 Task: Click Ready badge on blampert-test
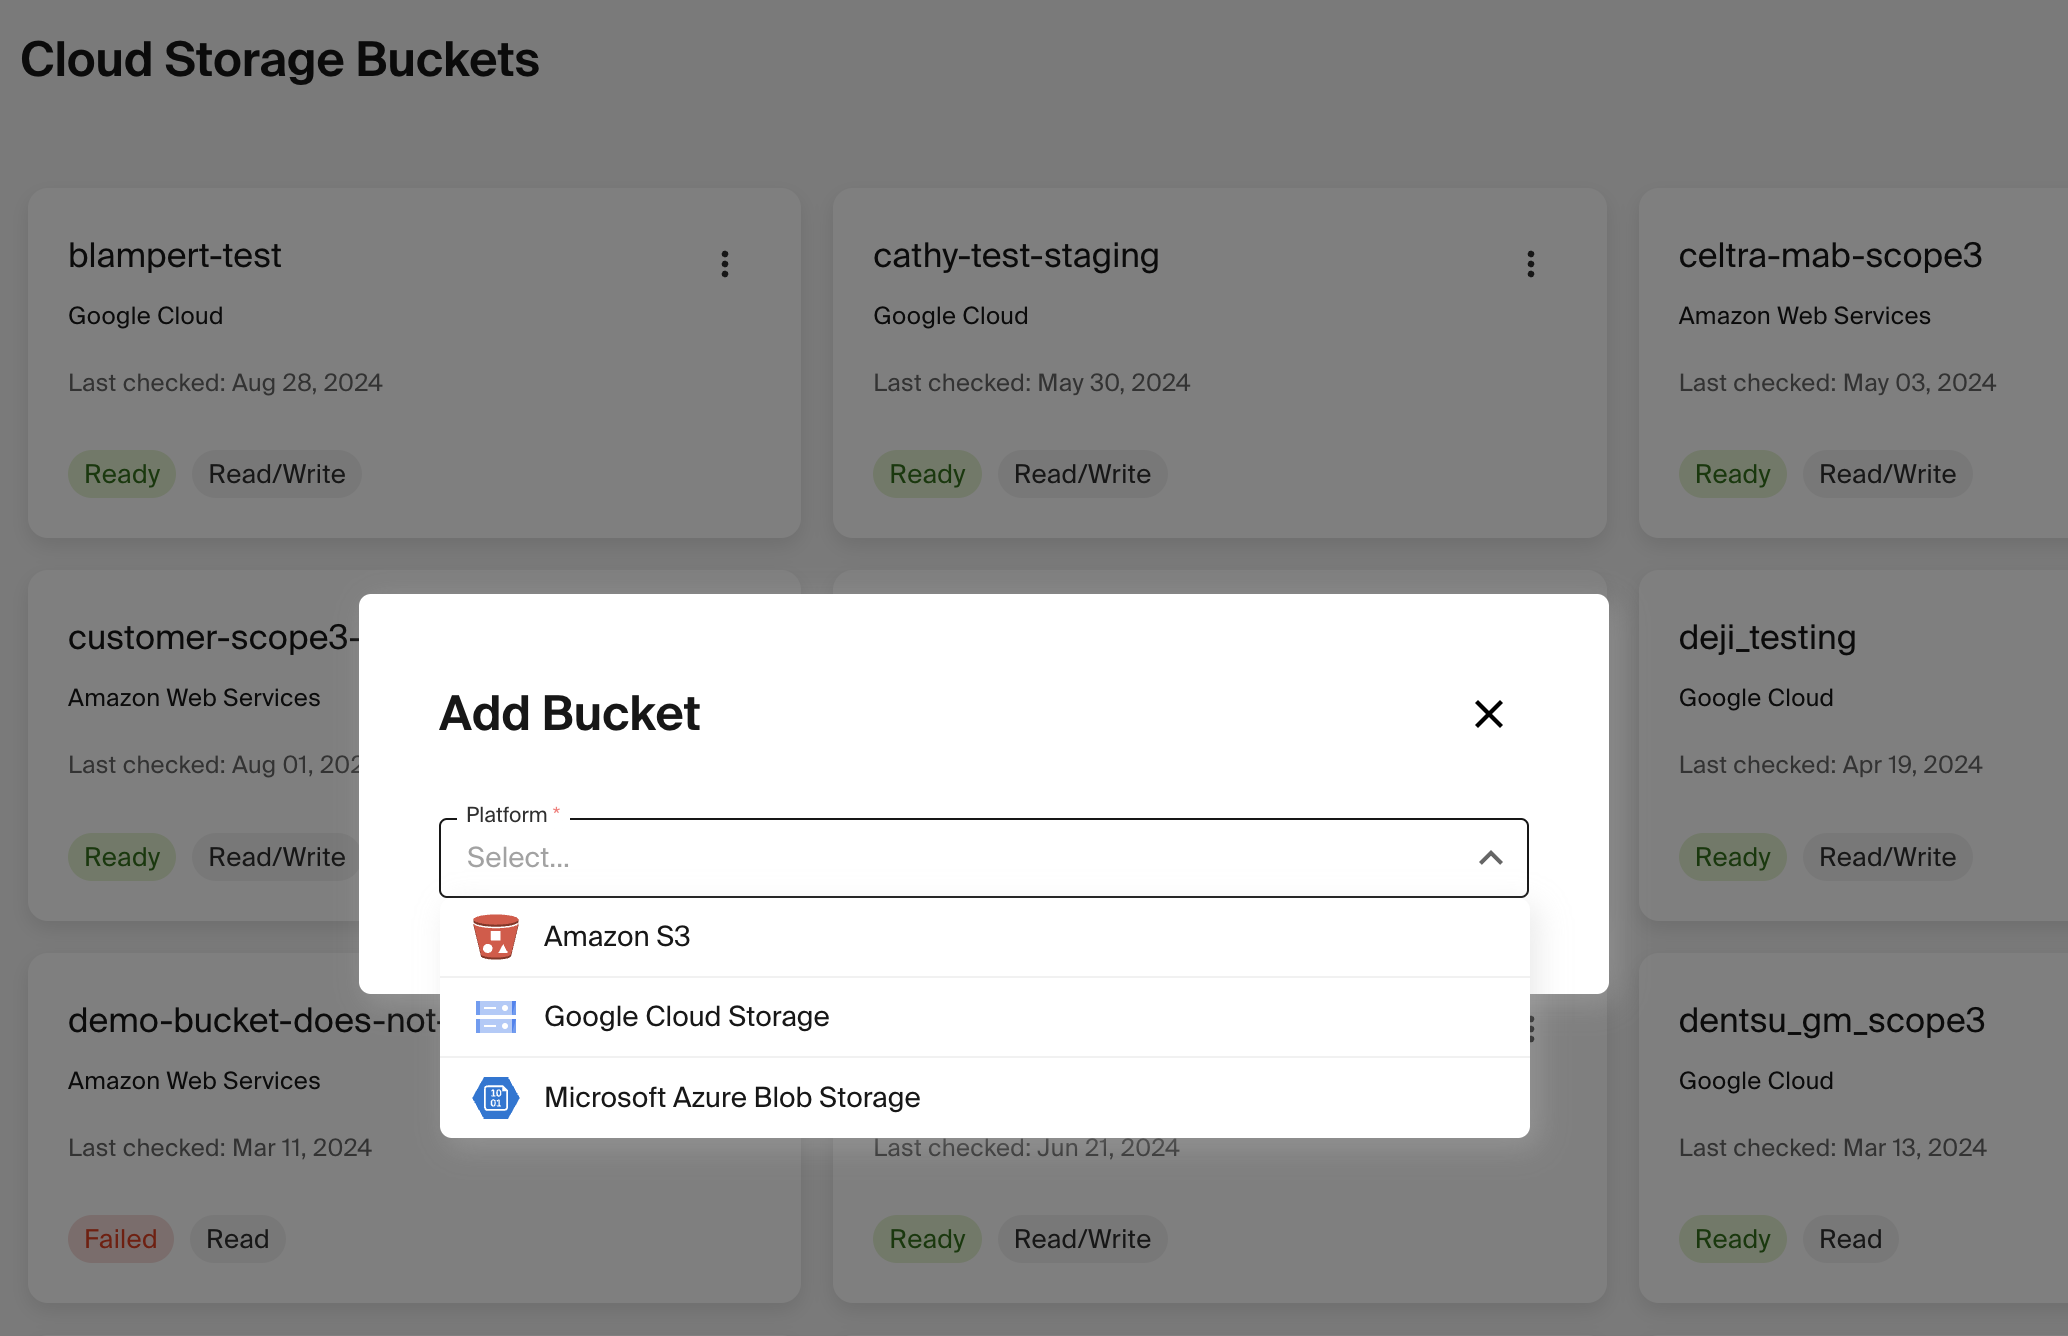(x=122, y=474)
